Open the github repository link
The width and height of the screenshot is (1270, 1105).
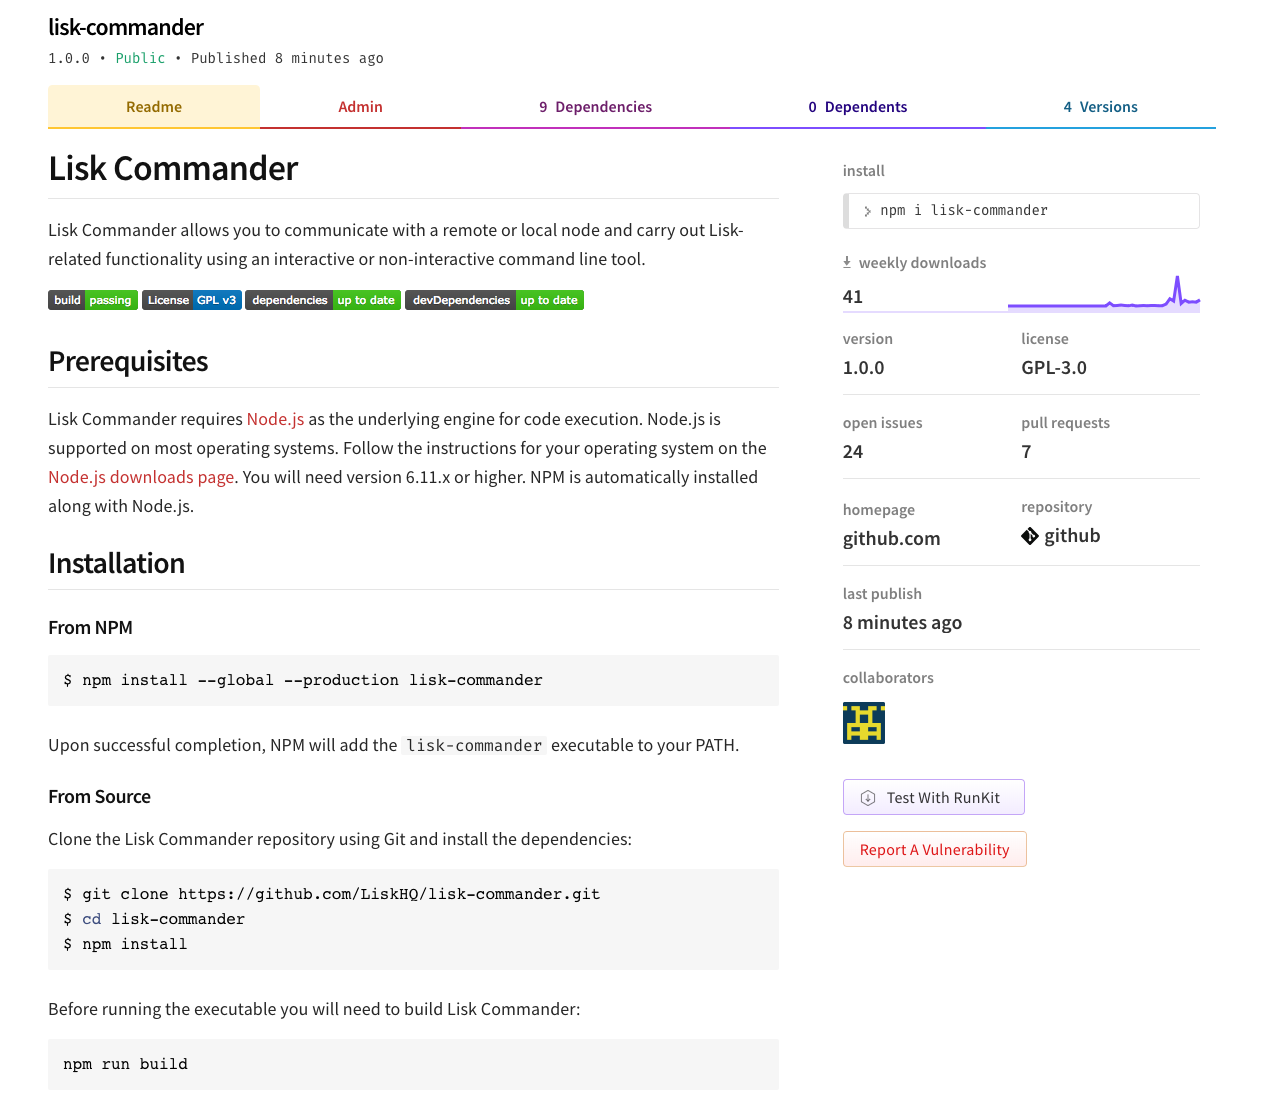(1072, 536)
